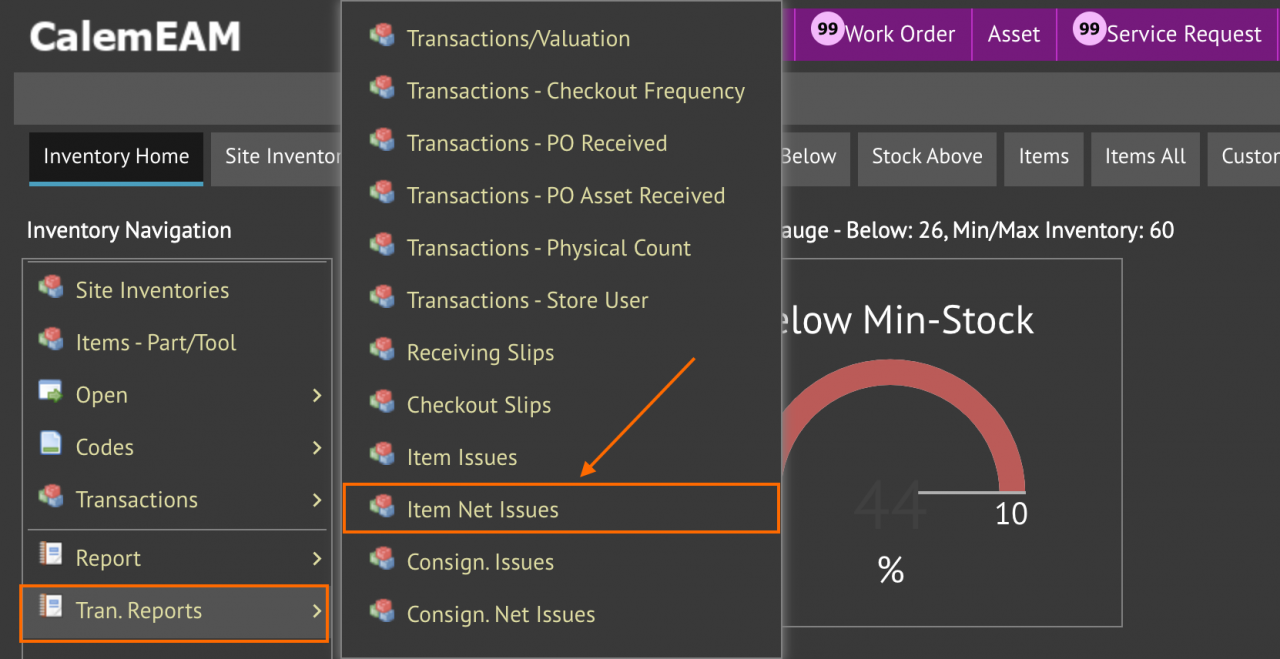Open the Item Net Issues report
Image resolution: width=1280 pixels, height=659 pixels.
point(561,509)
